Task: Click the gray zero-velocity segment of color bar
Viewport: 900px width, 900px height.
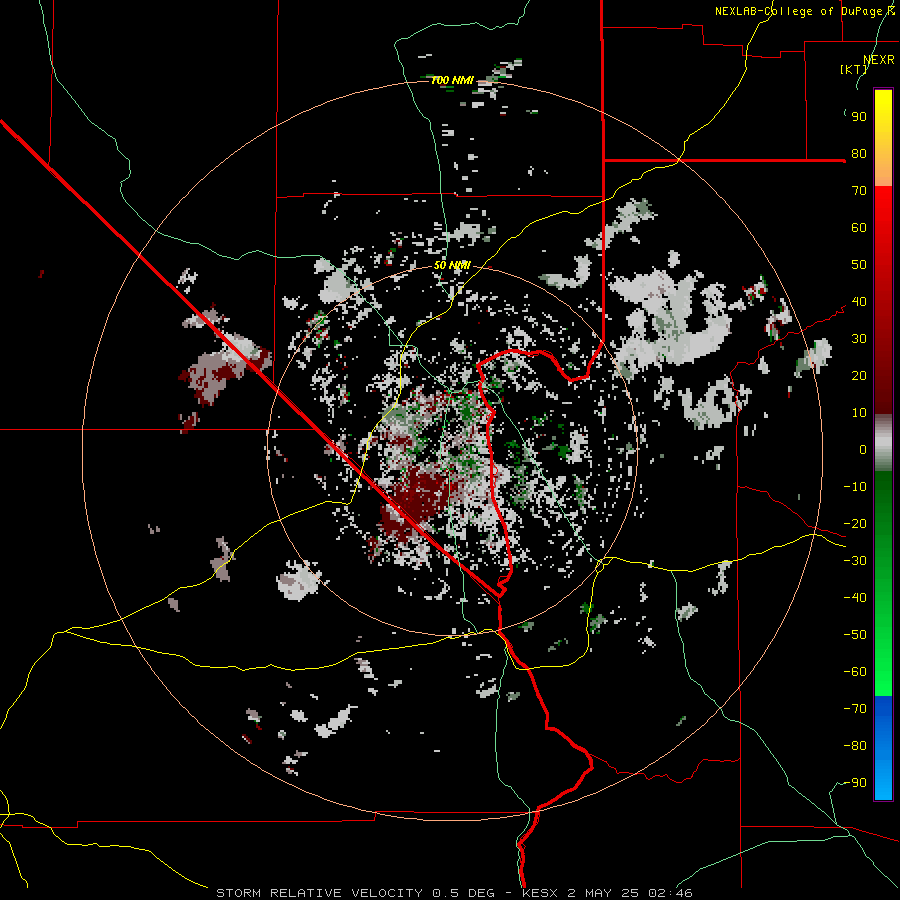Action: [x=883, y=443]
